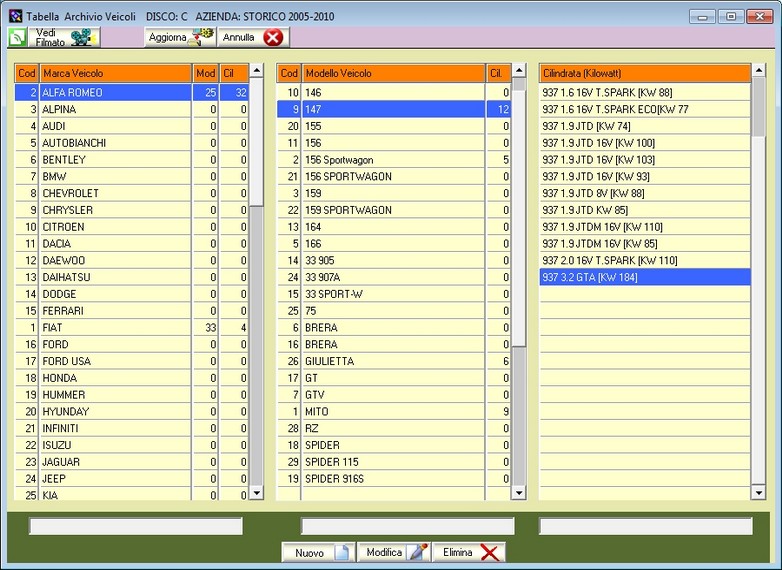This screenshot has width=782, height=570.
Task: Click the brand list scrollbar thumb
Action: click(x=256, y=141)
